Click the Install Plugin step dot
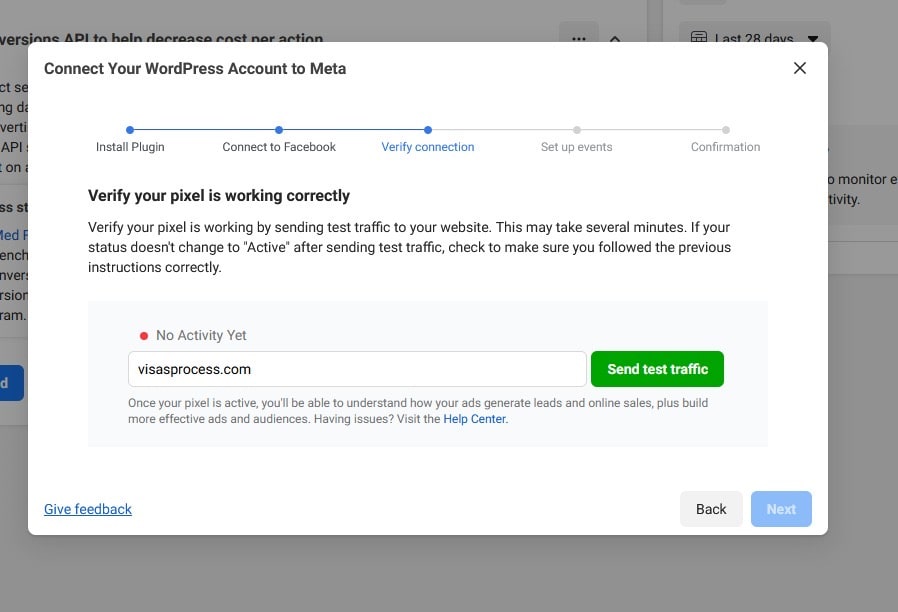Image resolution: width=898 pixels, height=612 pixels. coord(130,129)
